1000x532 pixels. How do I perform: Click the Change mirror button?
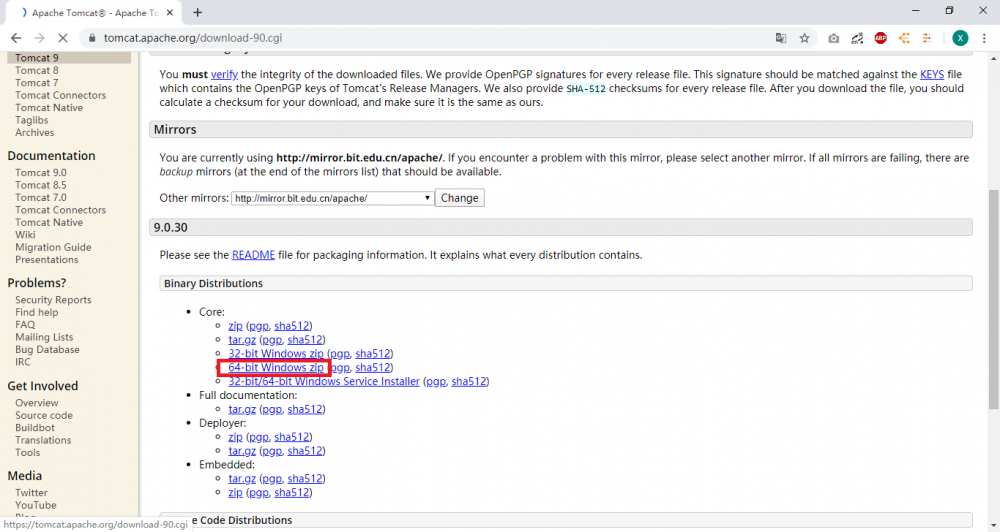(459, 198)
